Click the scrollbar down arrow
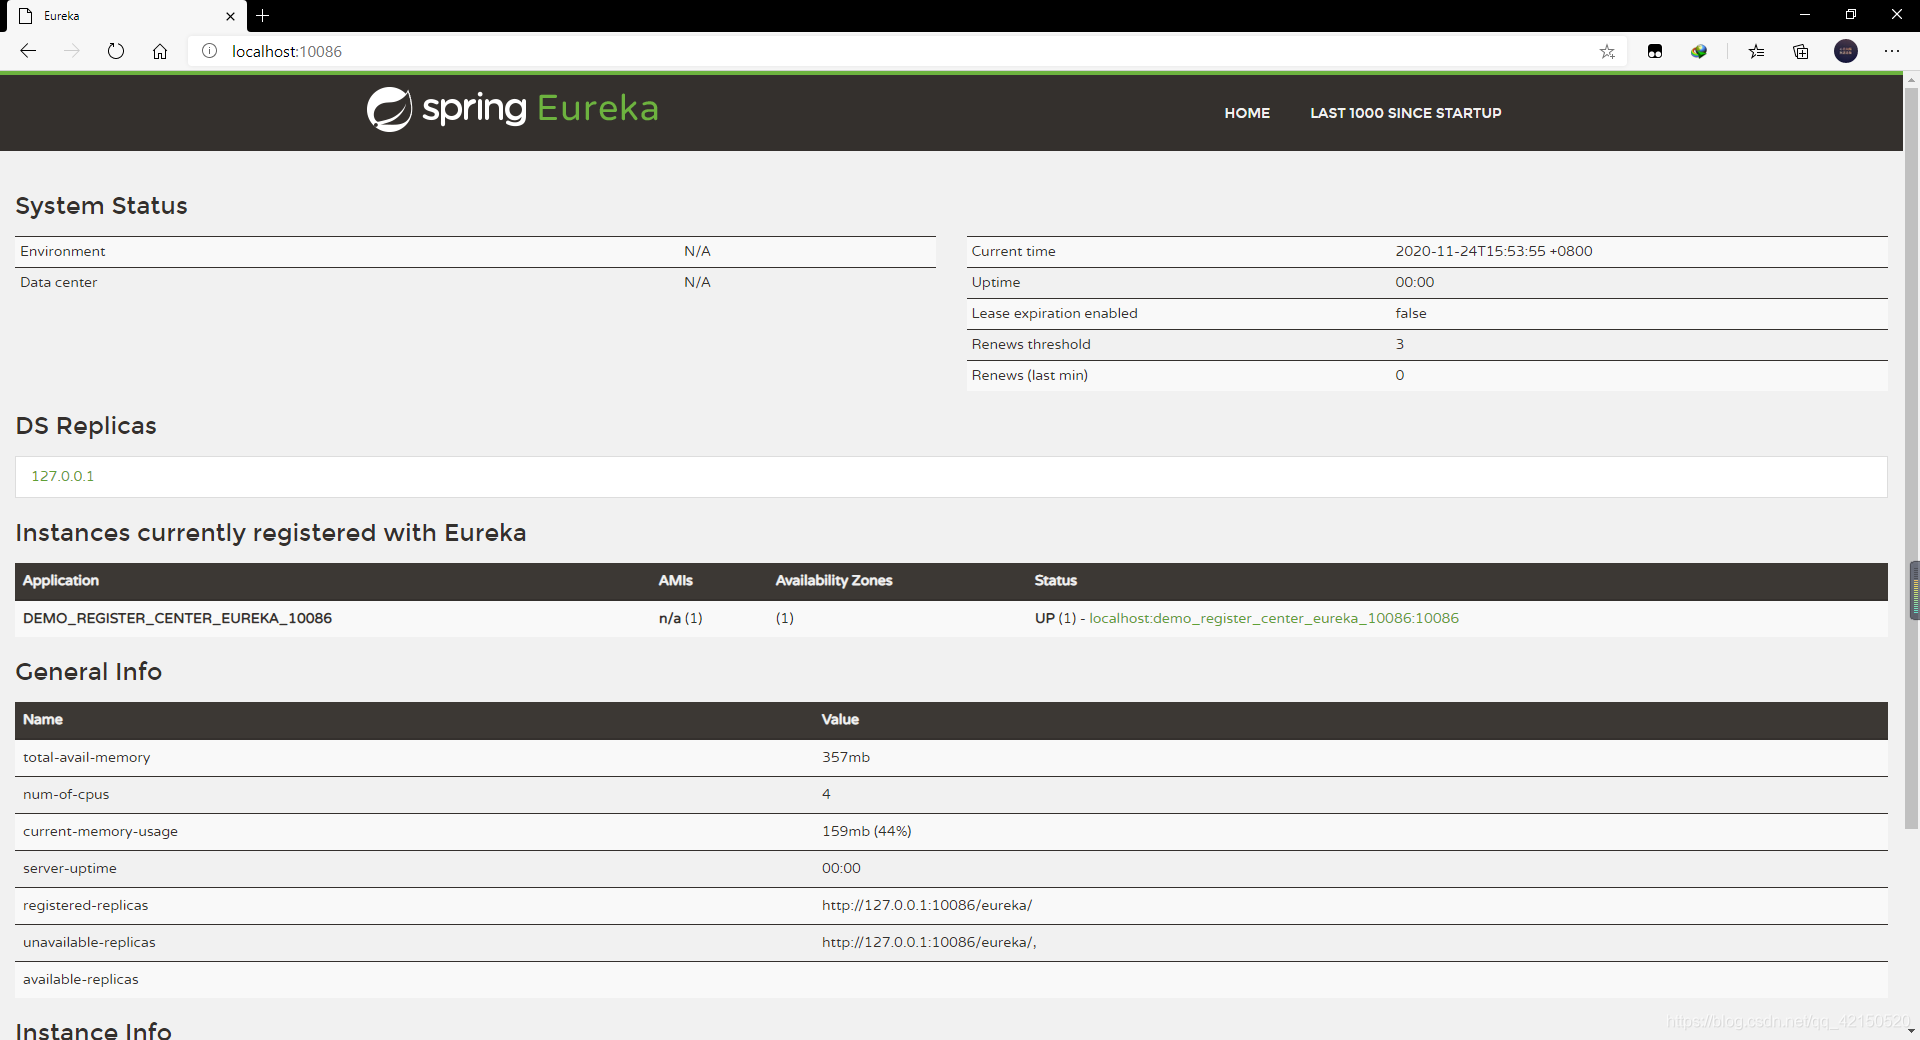The width and height of the screenshot is (1920, 1040). click(x=1912, y=1031)
